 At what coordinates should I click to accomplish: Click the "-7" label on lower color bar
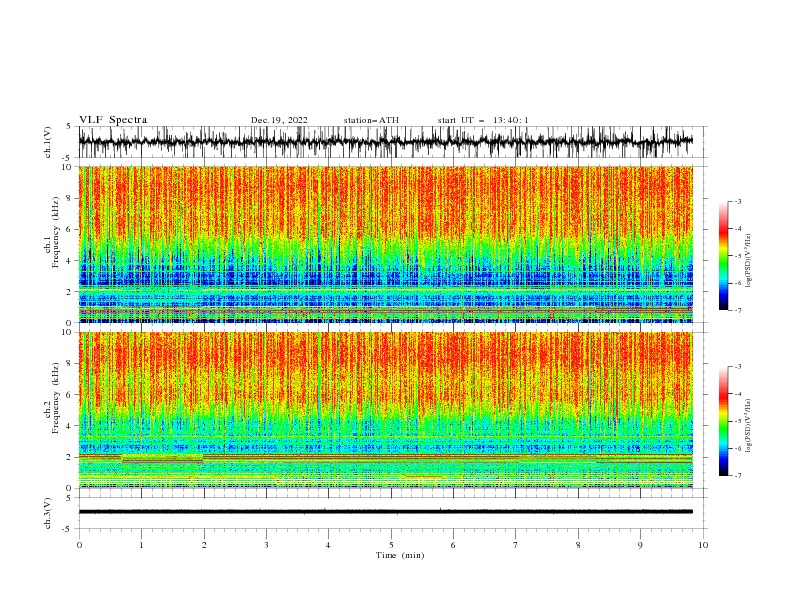[738, 476]
